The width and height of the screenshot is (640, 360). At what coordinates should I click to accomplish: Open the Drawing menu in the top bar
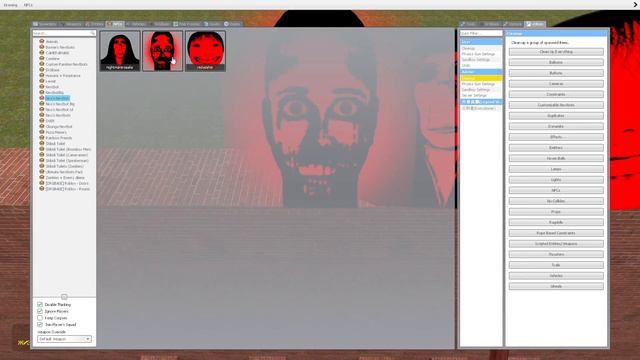coord(11,5)
